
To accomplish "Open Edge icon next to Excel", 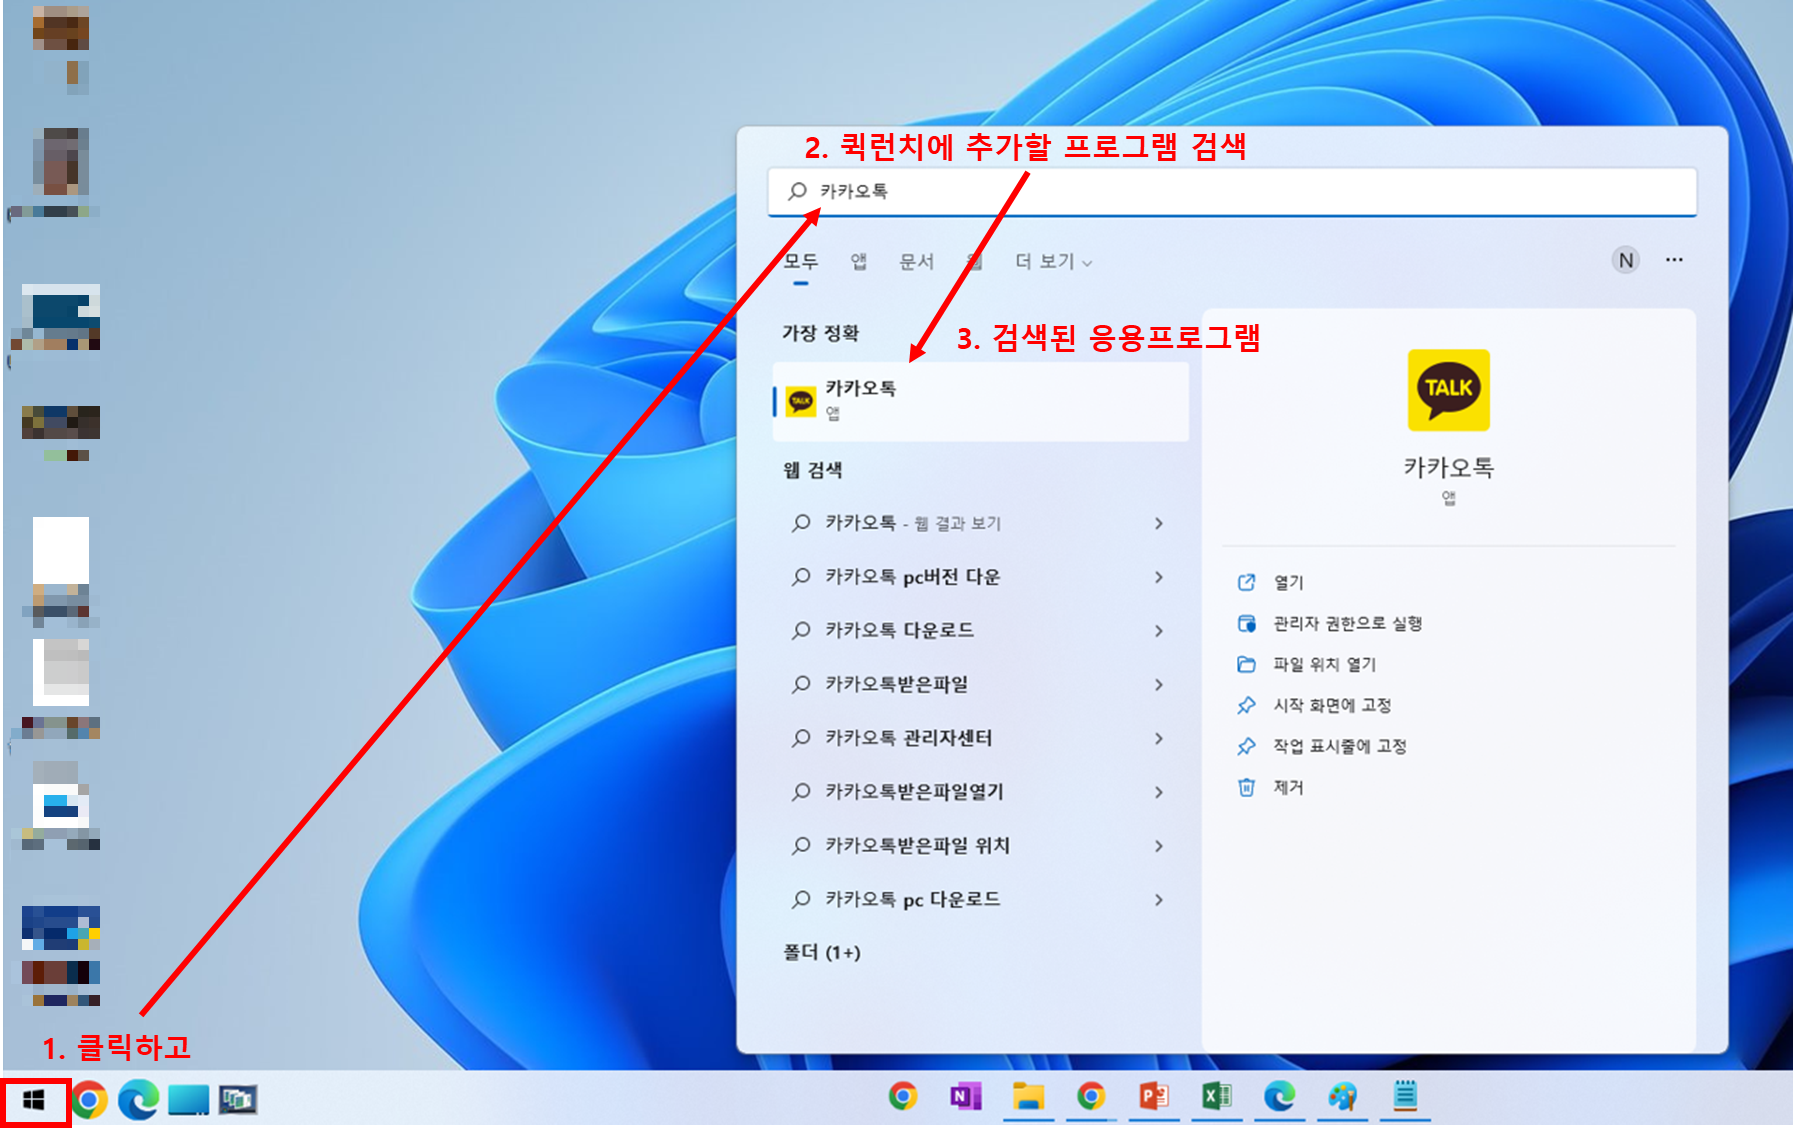I will [1279, 1097].
